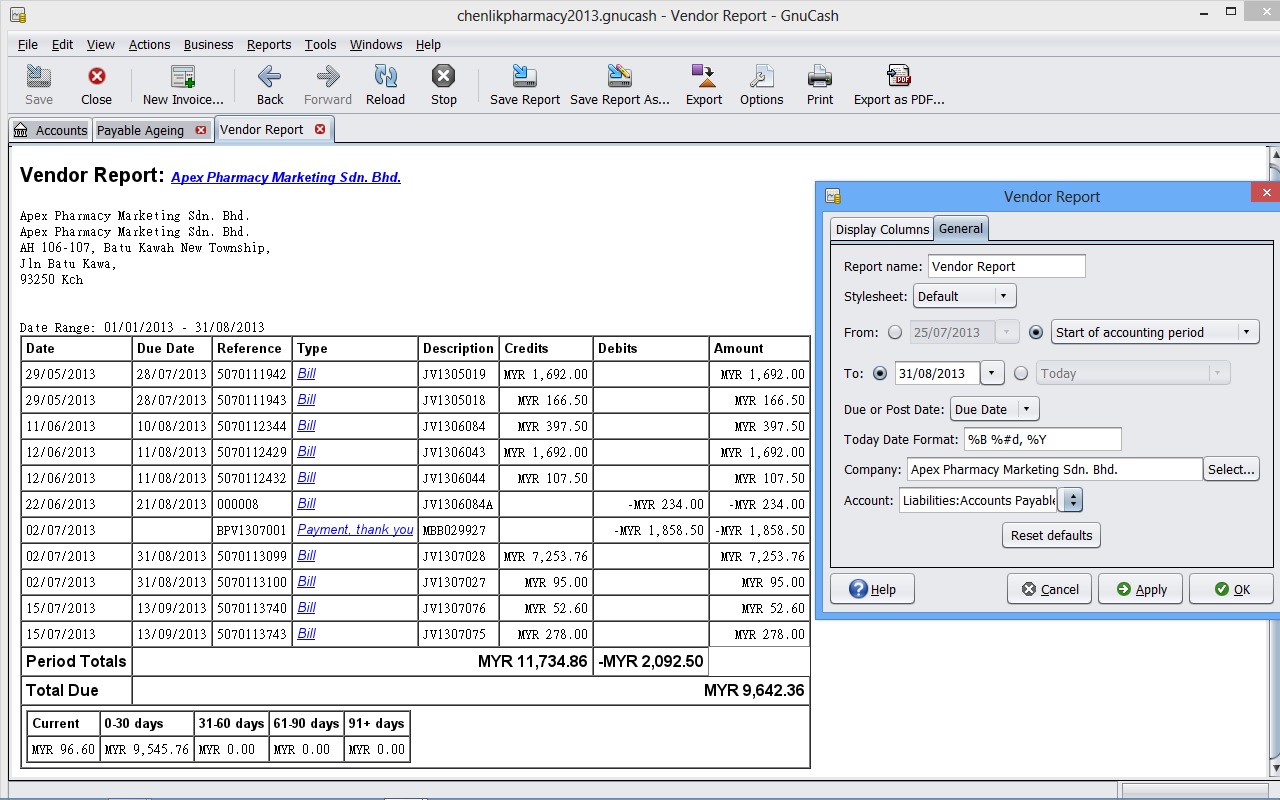Open the Due or Post Date dropdown

[x=995, y=409]
